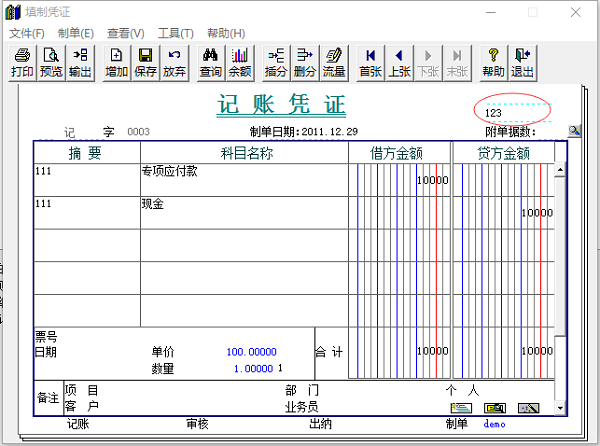Image resolution: width=600 pixels, height=446 pixels.
Task: Click debit amount 10000 in first row
Action: point(432,180)
